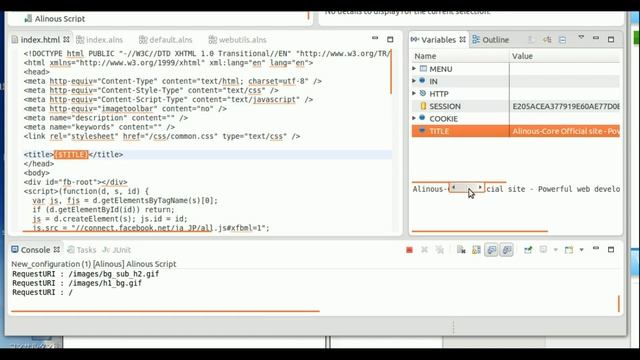This screenshot has width=640, height=360.
Task: Maximize the Variables view
Action: pos(611,39)
